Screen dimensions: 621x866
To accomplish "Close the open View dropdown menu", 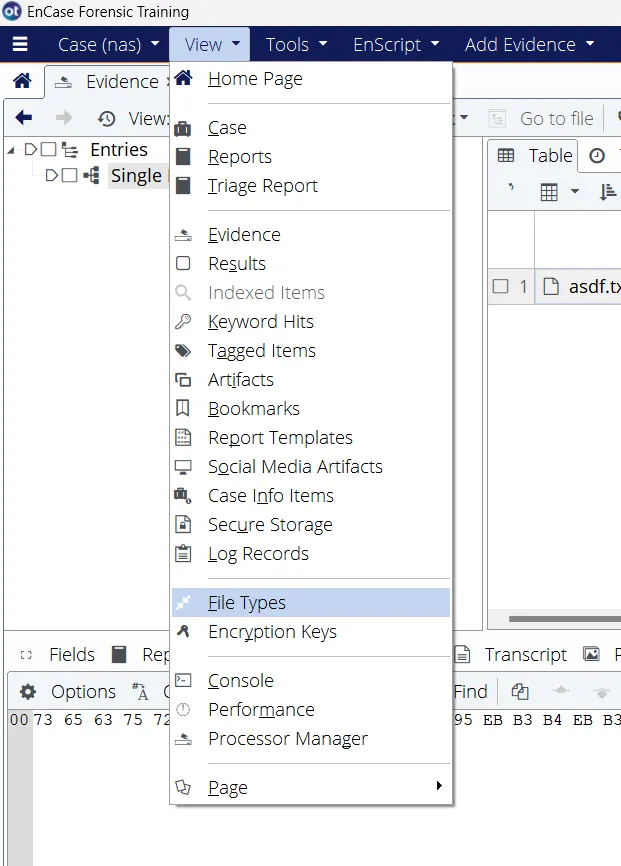I will point(209,44).
